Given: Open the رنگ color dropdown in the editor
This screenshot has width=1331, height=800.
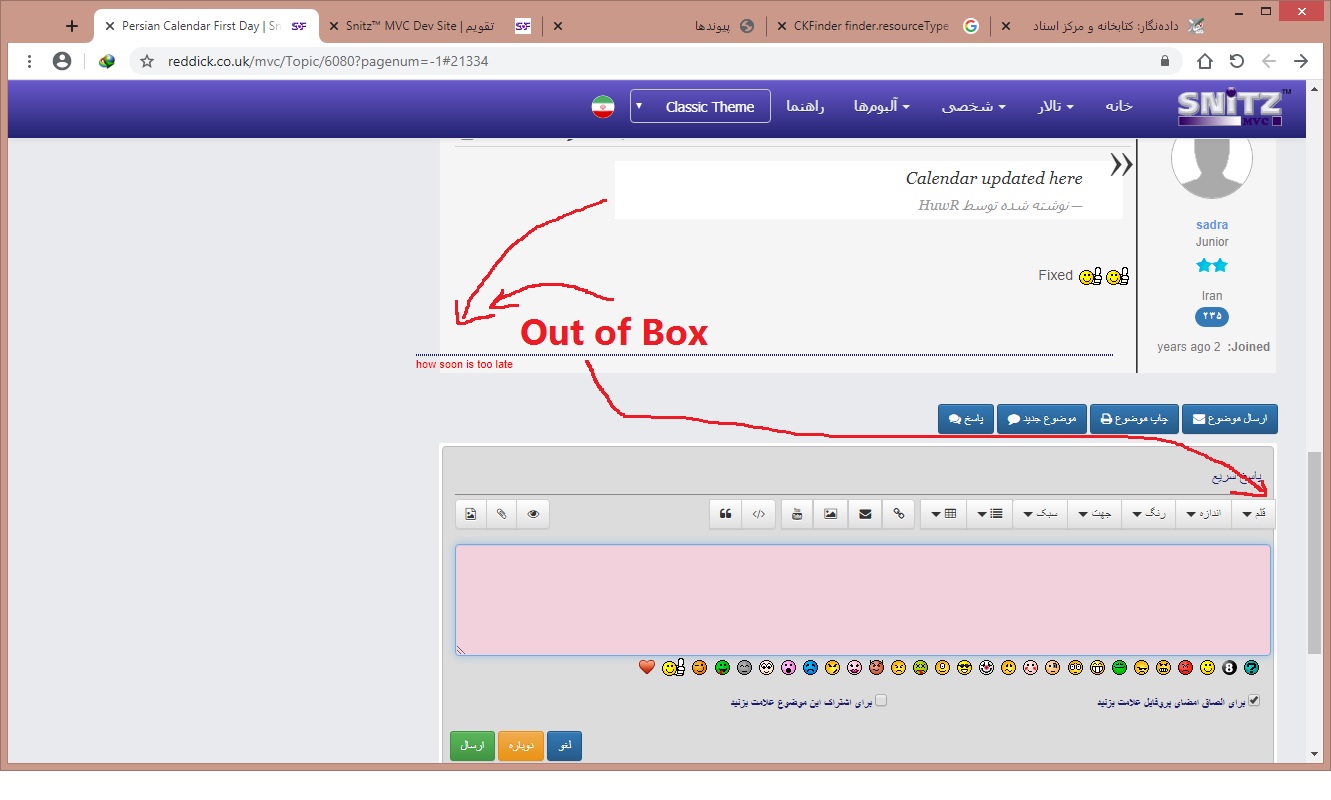Looking at the screenshot, I should [1147, 514].
